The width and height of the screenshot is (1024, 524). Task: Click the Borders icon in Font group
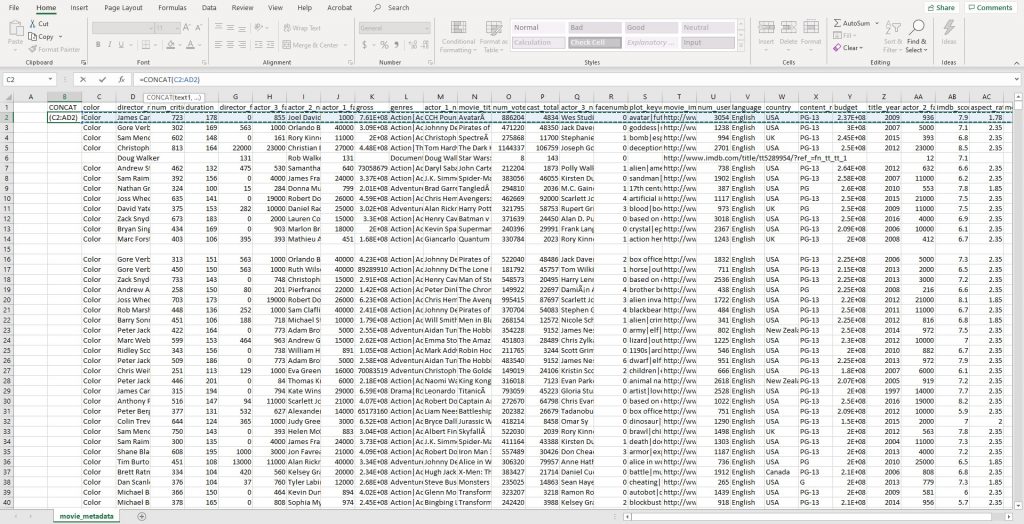tap(144, 45)
